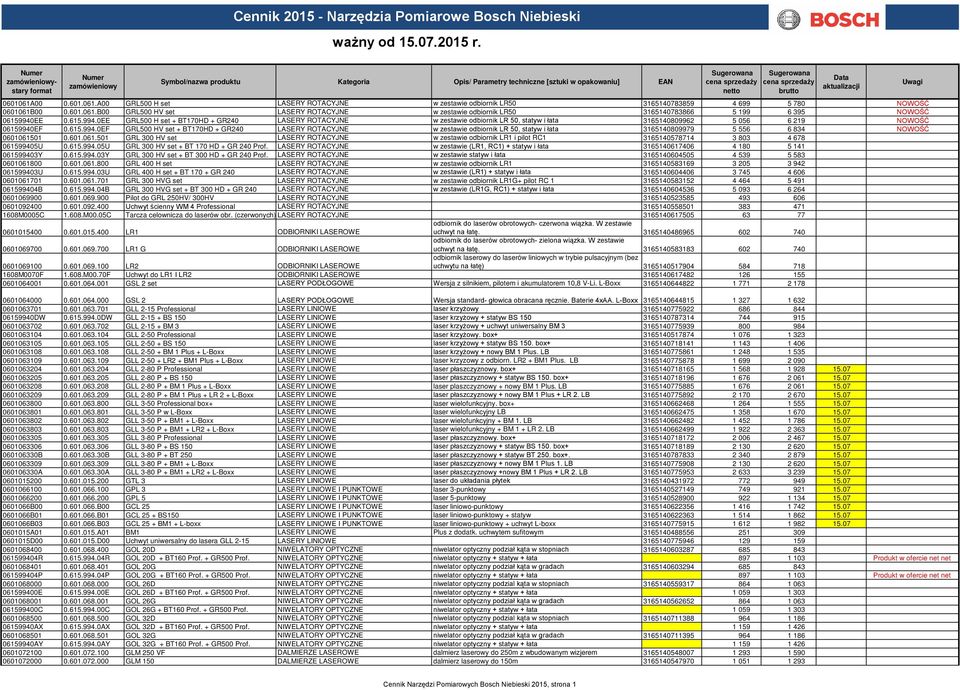This screenshot has width=960, height=690.
Task: Select order number cell 0.601.072.100
Action: [93, 652]
